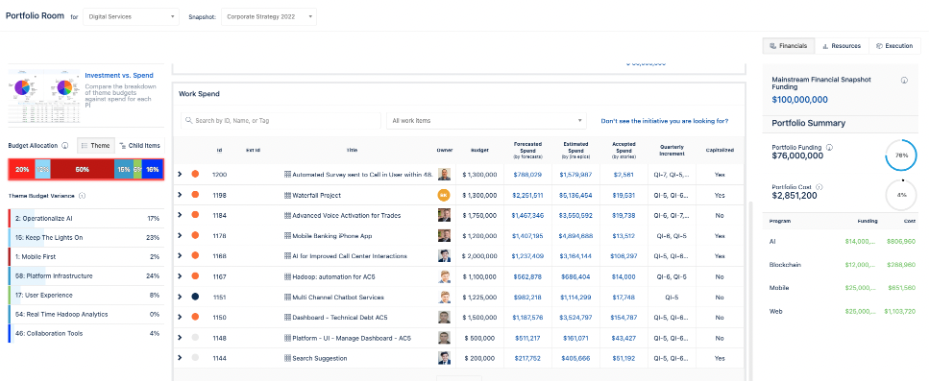The height and width of the screenshot is (381, 929).
Task: Select the 46: Collaboration Tools theme
Action: [86, 334]
